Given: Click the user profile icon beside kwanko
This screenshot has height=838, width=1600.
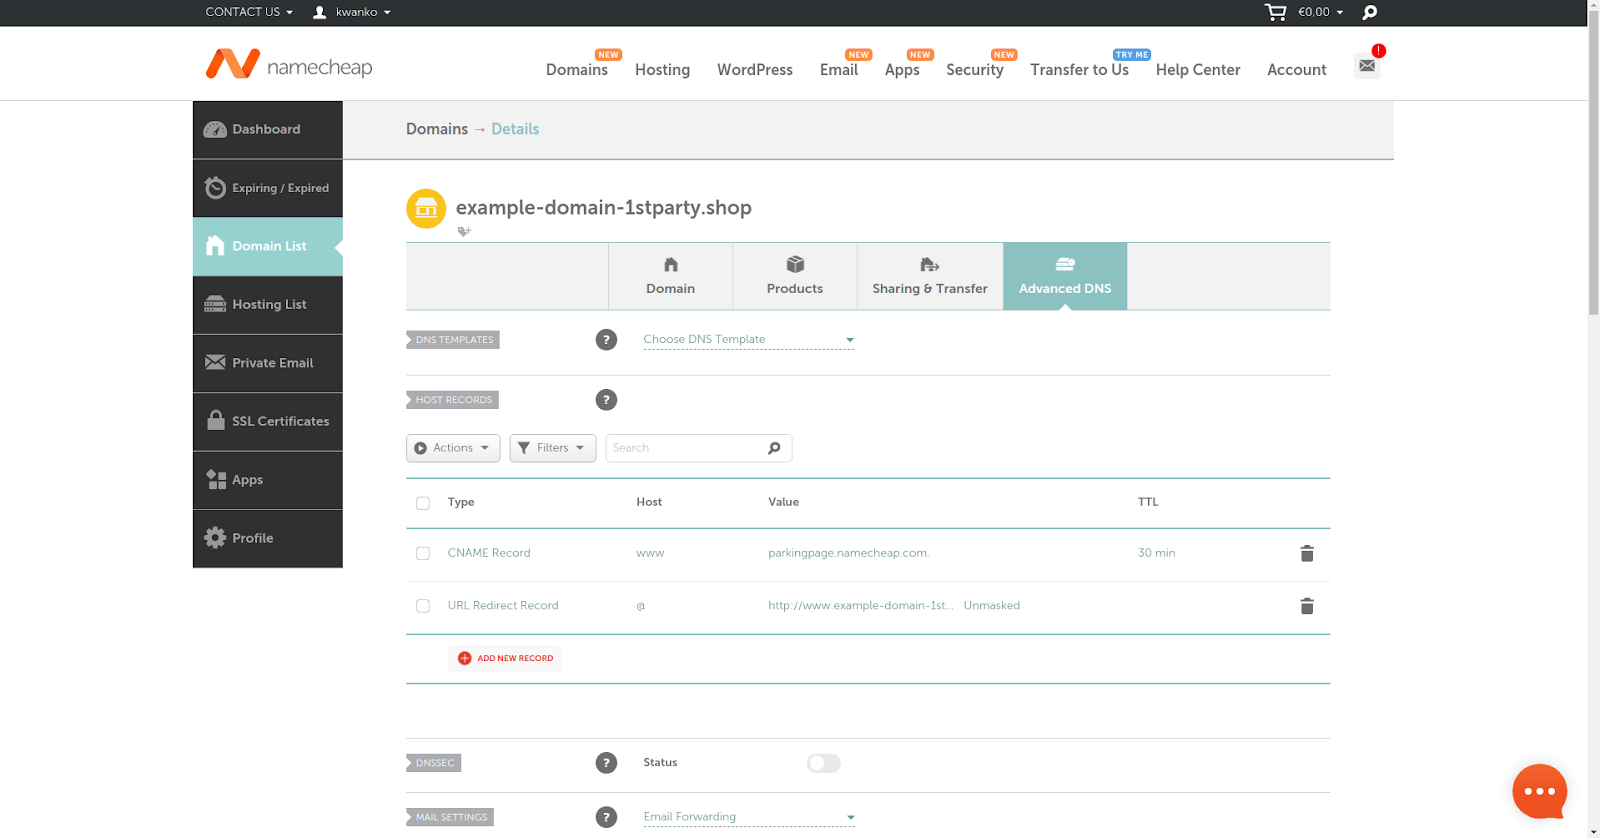Looking at the screenshot, I should click(x=320, y=12).
